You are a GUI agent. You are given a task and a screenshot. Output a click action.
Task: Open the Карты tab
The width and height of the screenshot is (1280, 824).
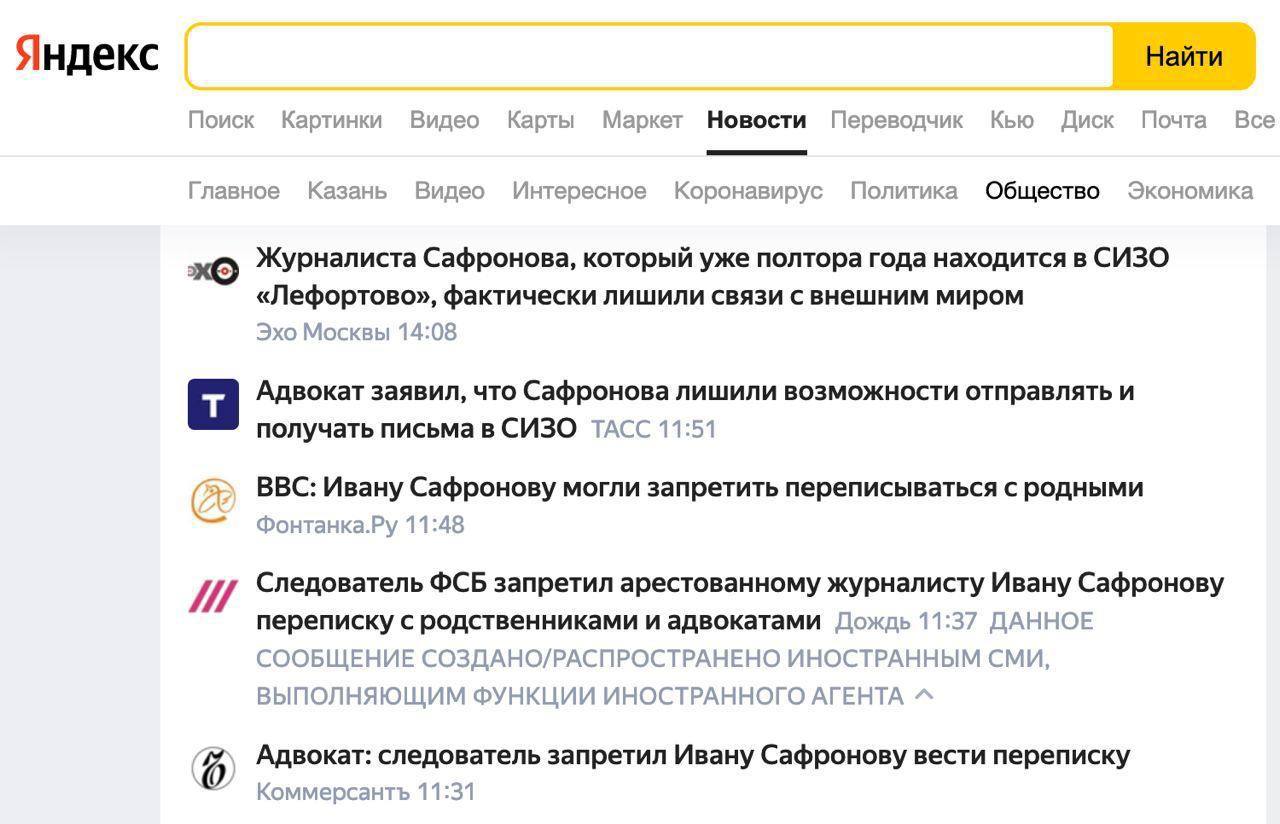(540, 120)
